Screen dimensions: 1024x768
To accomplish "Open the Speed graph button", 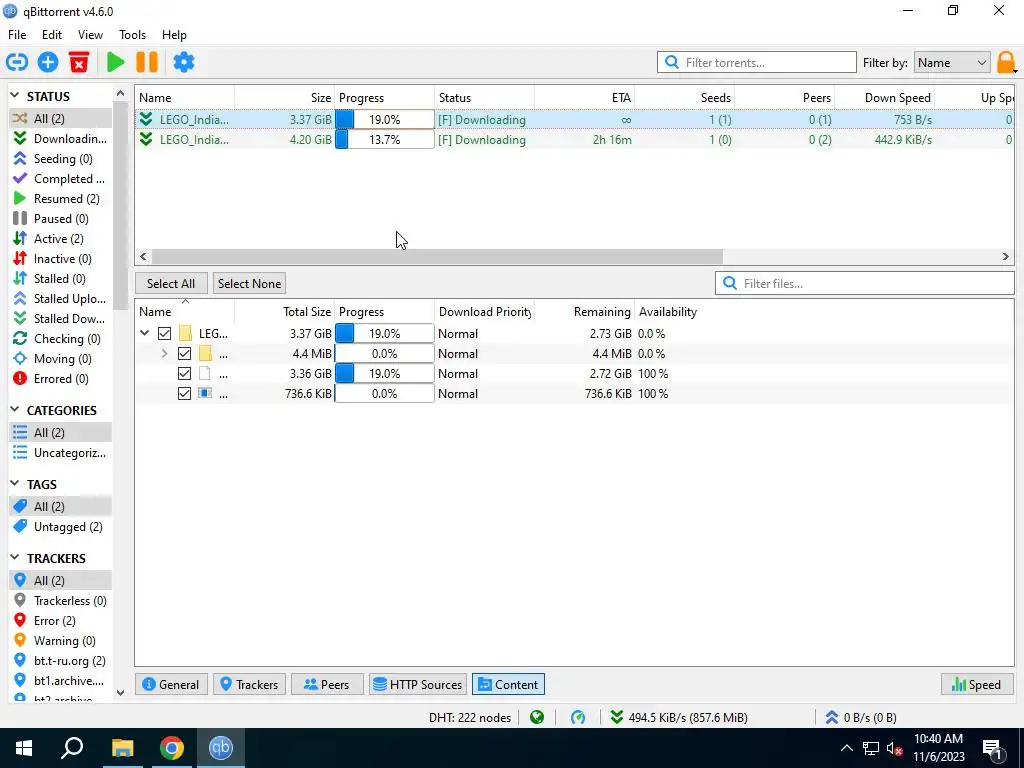I will 977,684.
